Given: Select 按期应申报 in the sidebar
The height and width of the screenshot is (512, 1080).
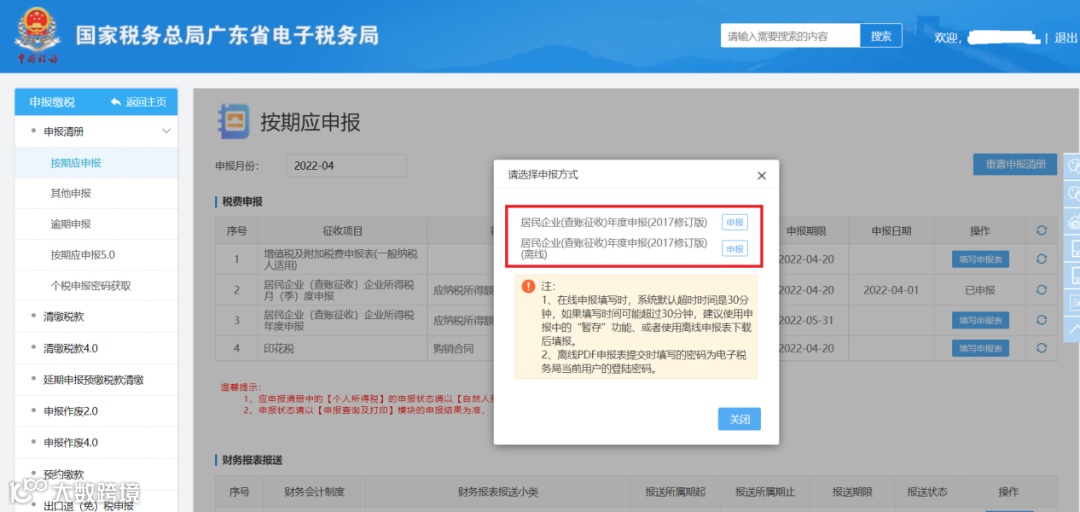Looking at the screenshot, I should pyautogui.click(x=76, y=163).
